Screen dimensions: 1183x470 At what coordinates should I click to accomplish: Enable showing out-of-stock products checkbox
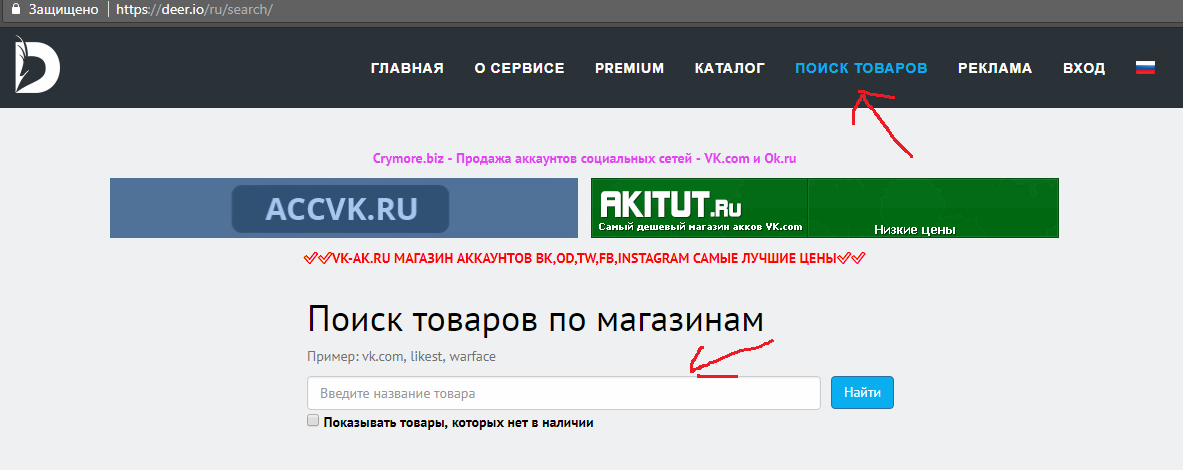coord(313,421)
